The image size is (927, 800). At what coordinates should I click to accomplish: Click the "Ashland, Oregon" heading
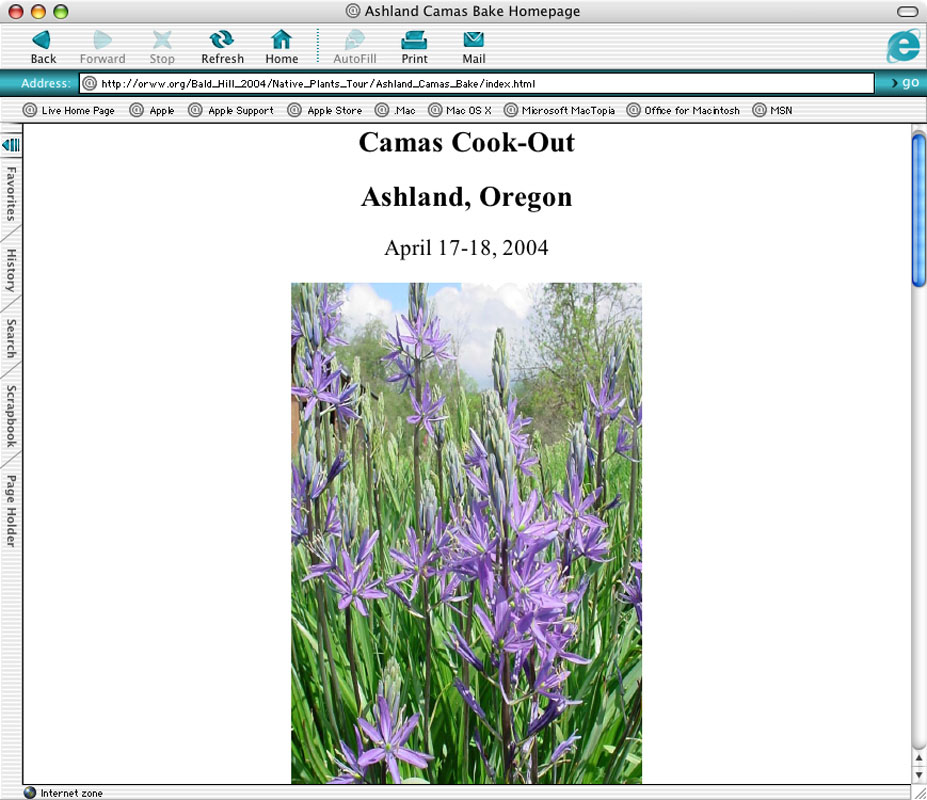pyautogui.click(x=466, y=197)
